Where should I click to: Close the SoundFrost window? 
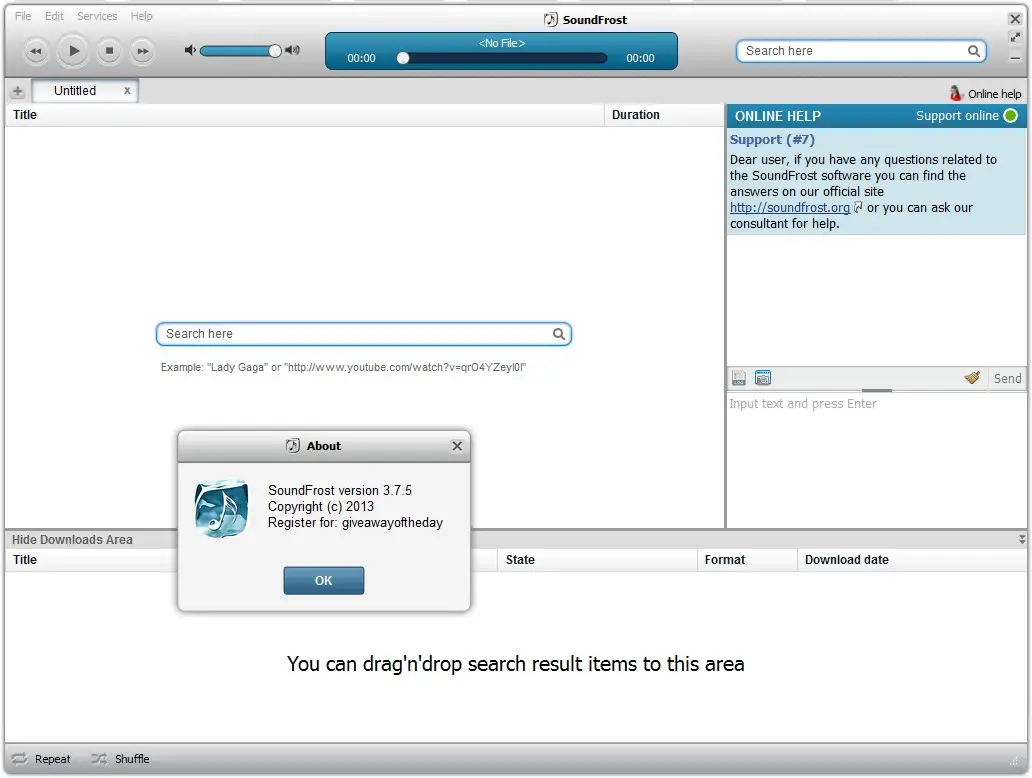pyautogui.click(x=1015, y=19)
